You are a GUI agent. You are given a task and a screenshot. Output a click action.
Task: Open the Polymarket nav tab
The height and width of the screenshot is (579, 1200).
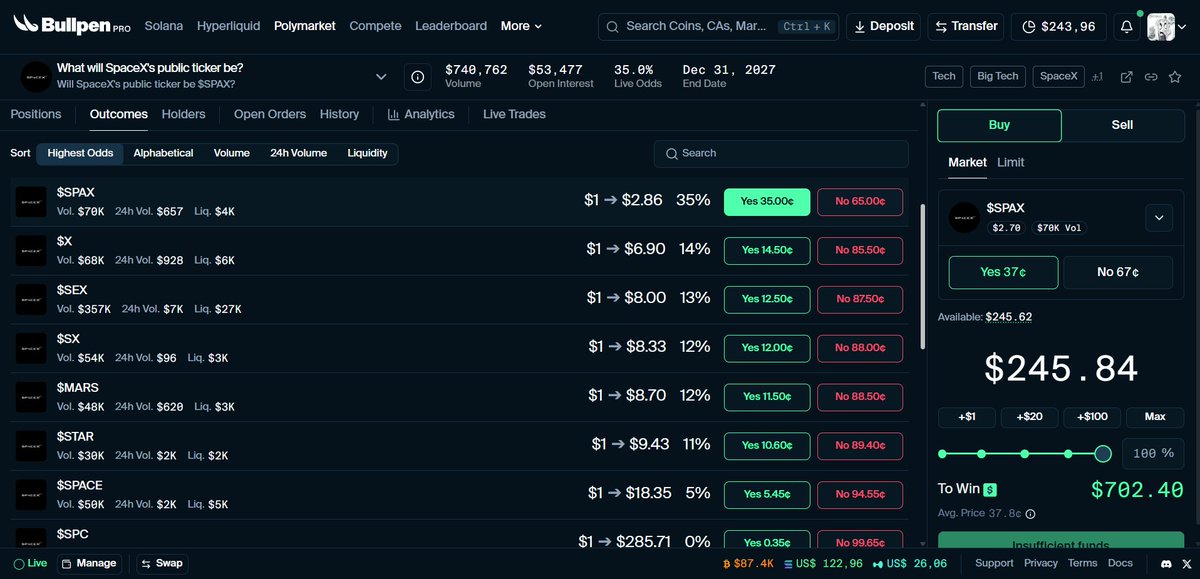pyautogui.click(x=305, y=26)
